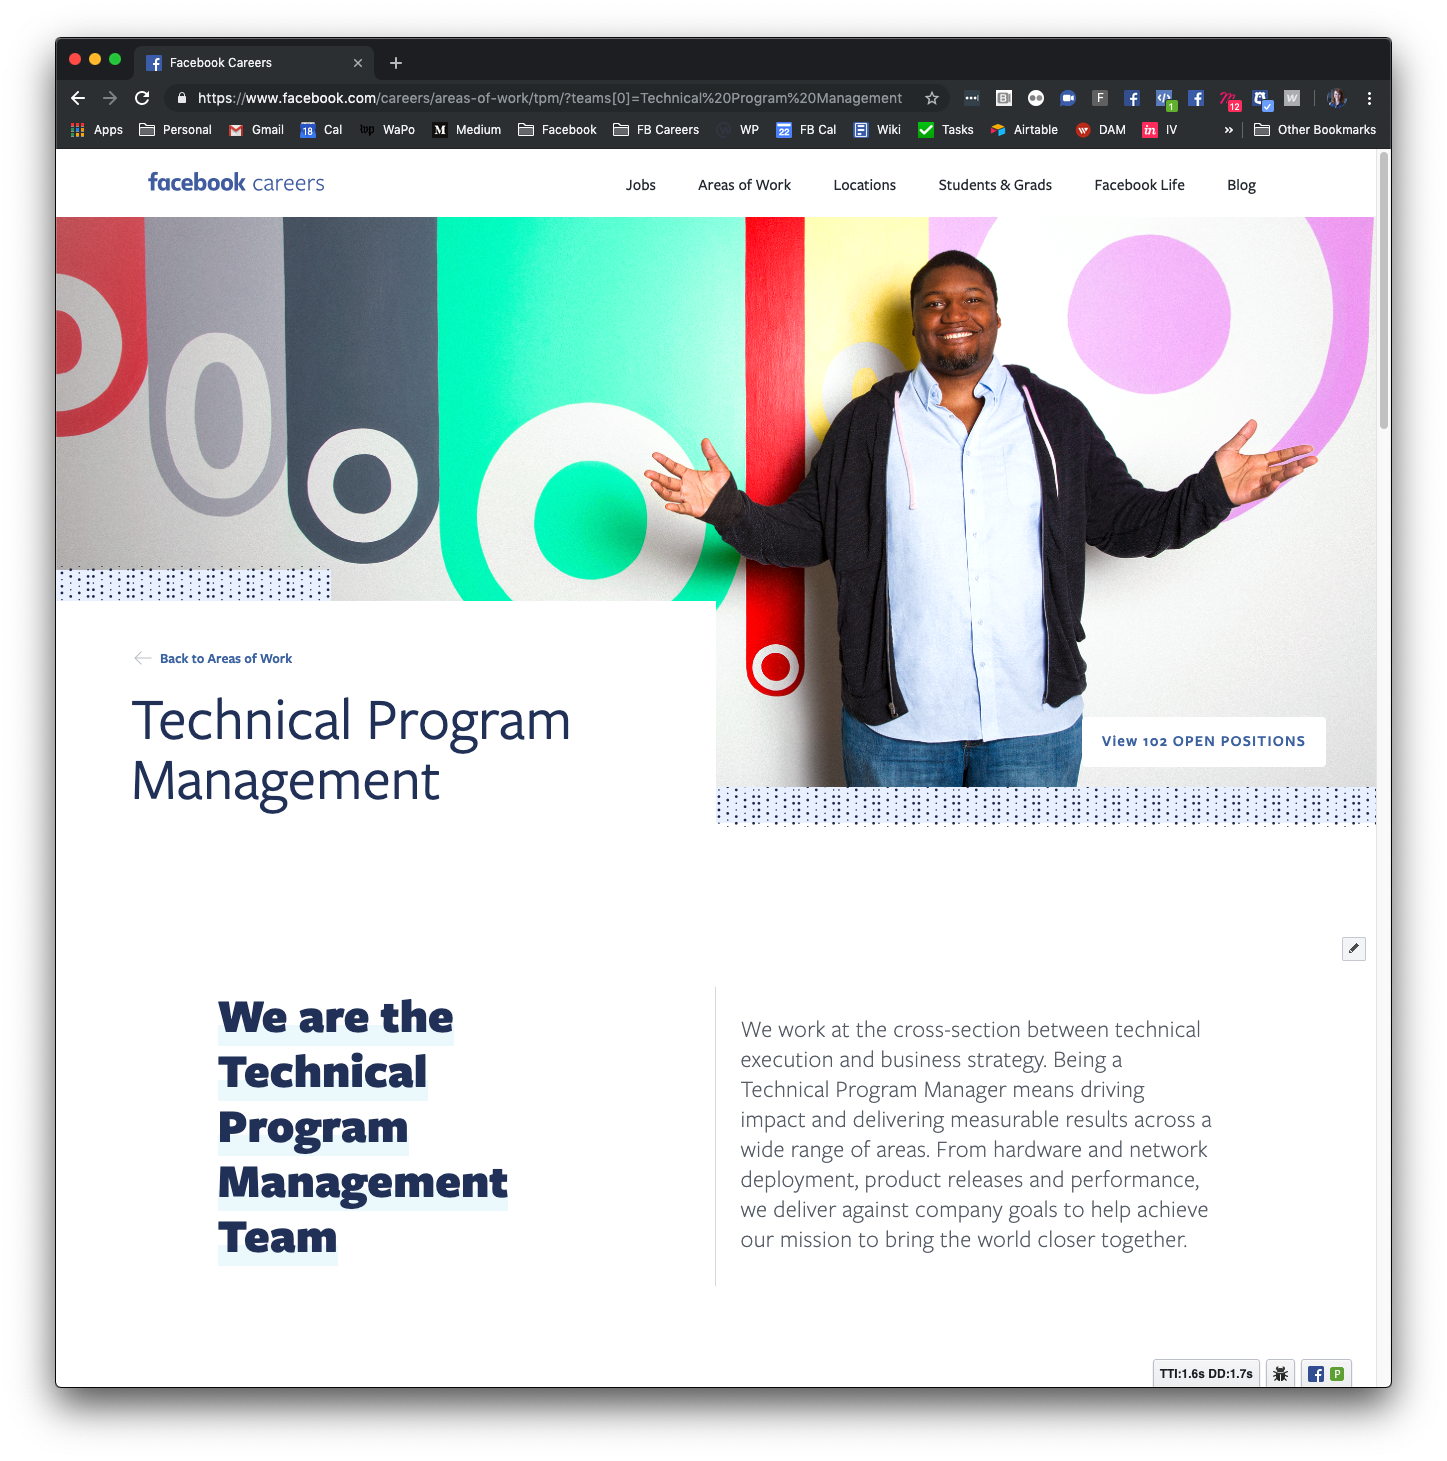Viewport: 1447px width, 1461px height.
Task: Reload the page with the refresh icon
Action: click(142, 98)
